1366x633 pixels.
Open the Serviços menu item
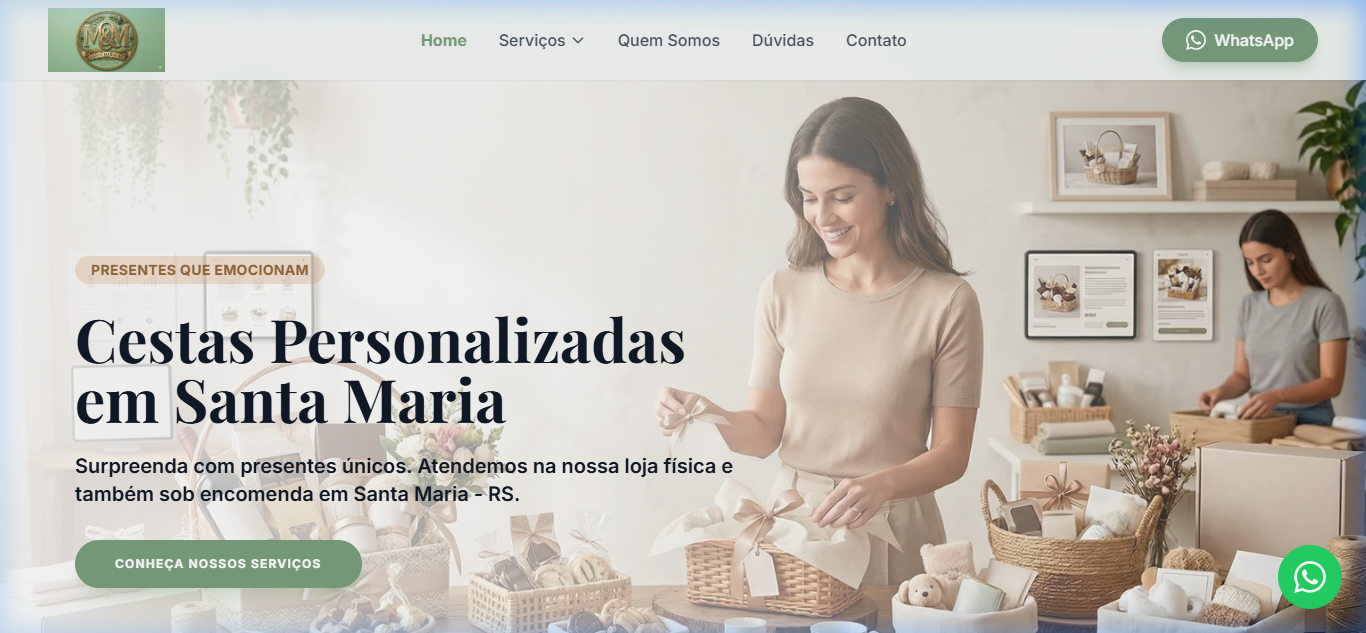click(x=541, y=41)
